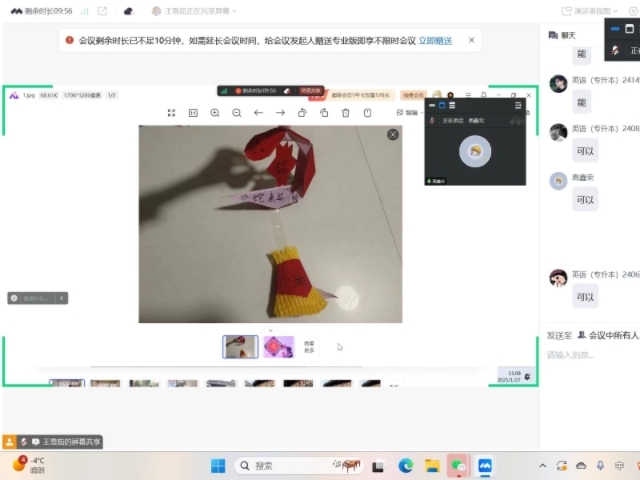Click the red 结束共享 button in shared toolbar
Image resolution: width=640 pixels, height=480 pixels.
click(x=311, y=91)
